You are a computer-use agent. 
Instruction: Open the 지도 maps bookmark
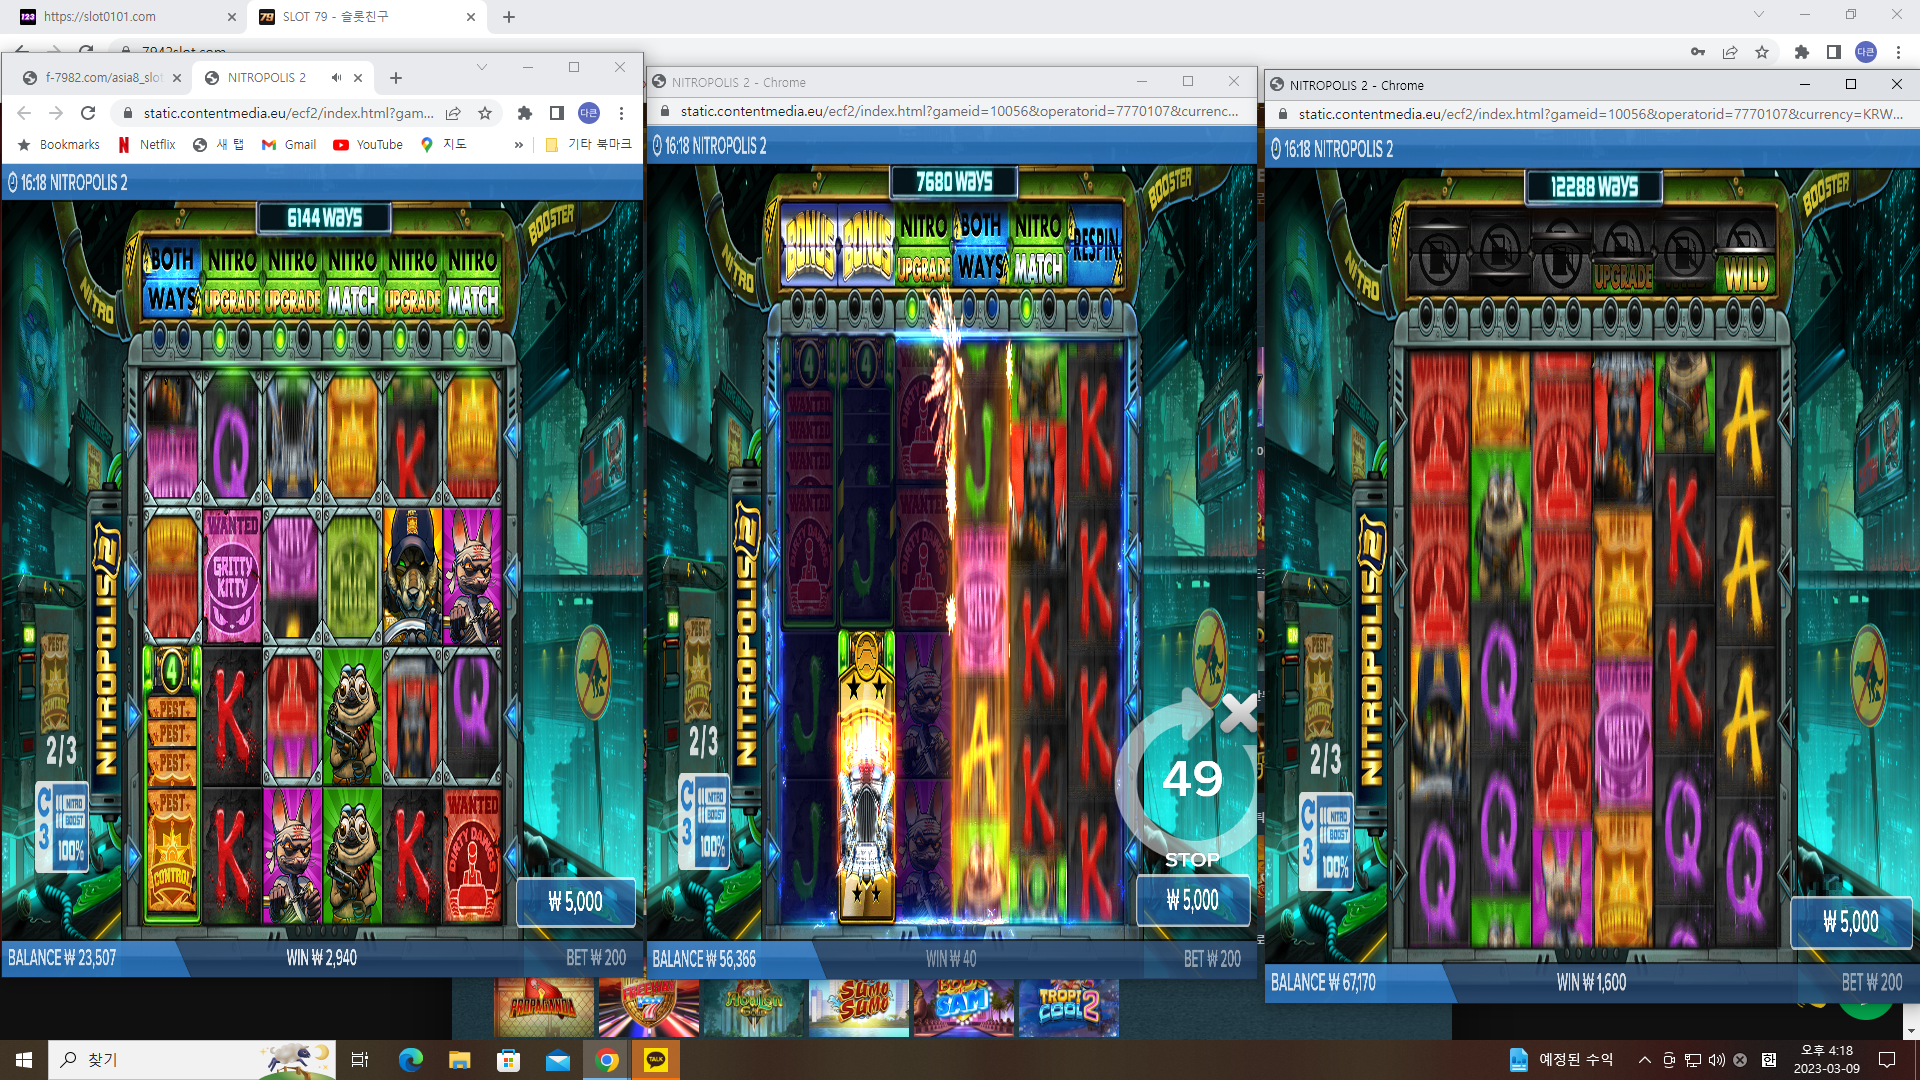444,145
